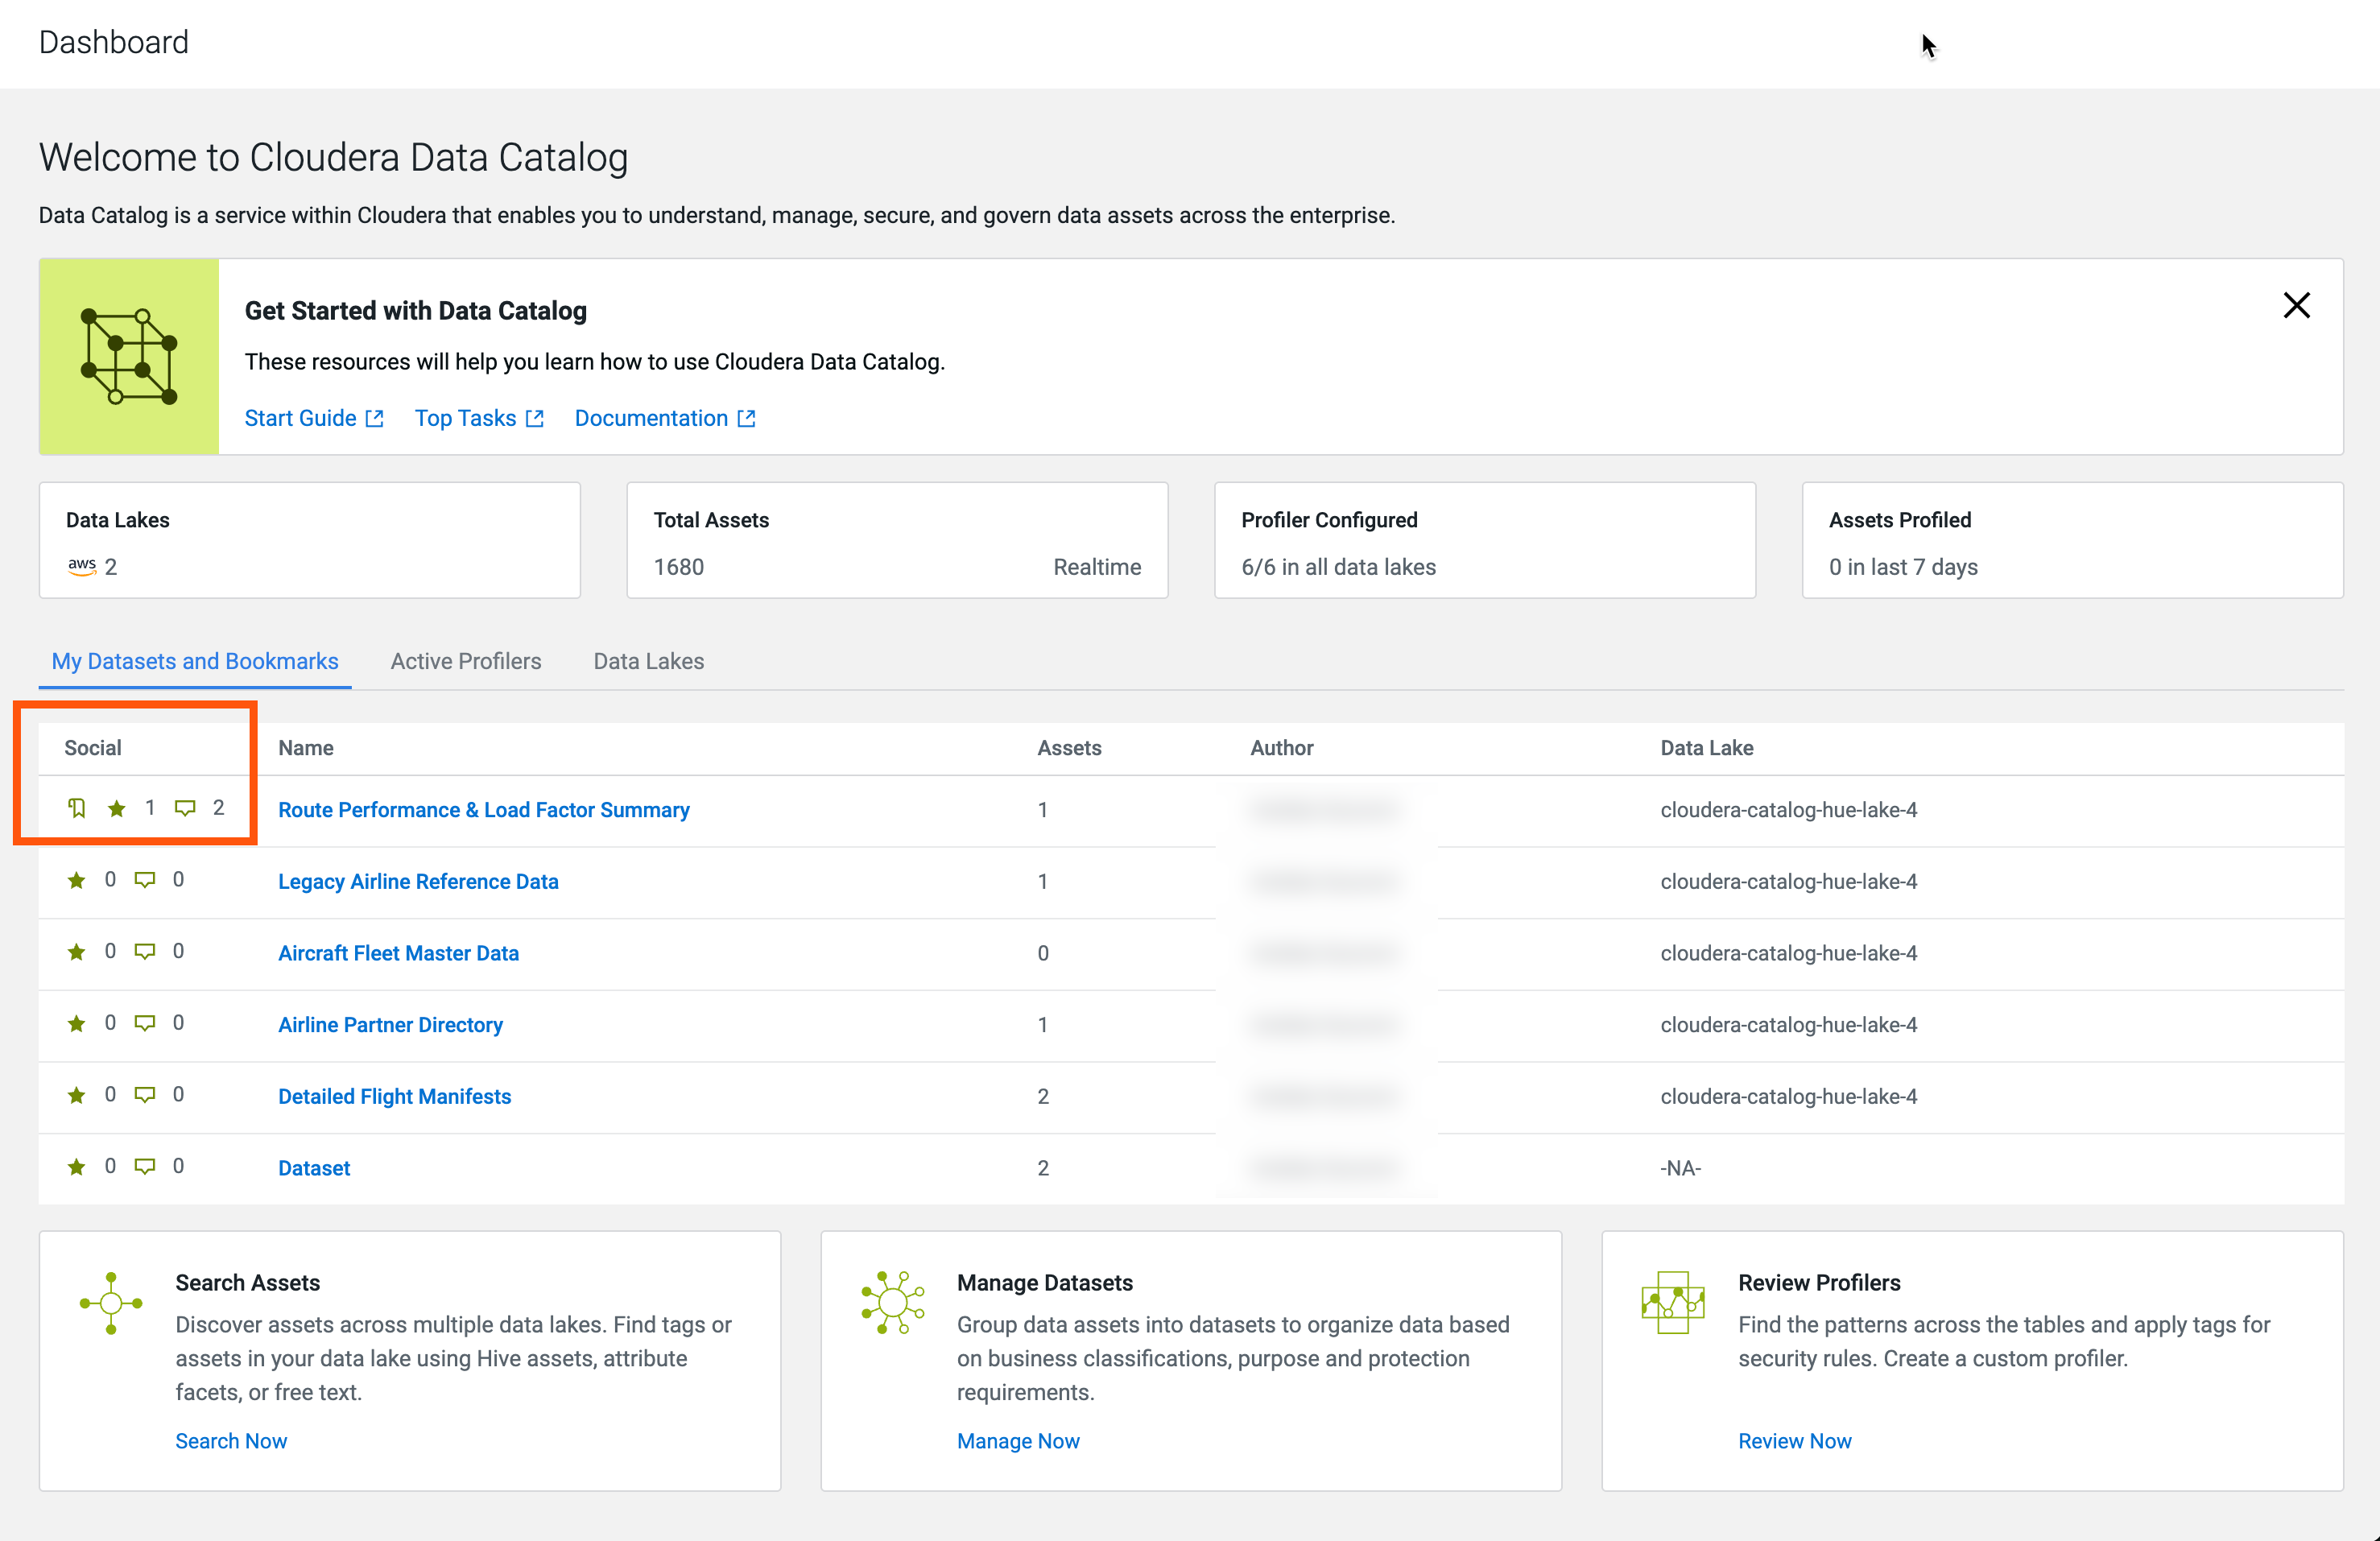Image resolution: width=2380 pixels, height=1541 pixels.
Task: Click star rating icon for Legacy Airline Reference Data
Action: pyautogui.click(x=76, y=880)
